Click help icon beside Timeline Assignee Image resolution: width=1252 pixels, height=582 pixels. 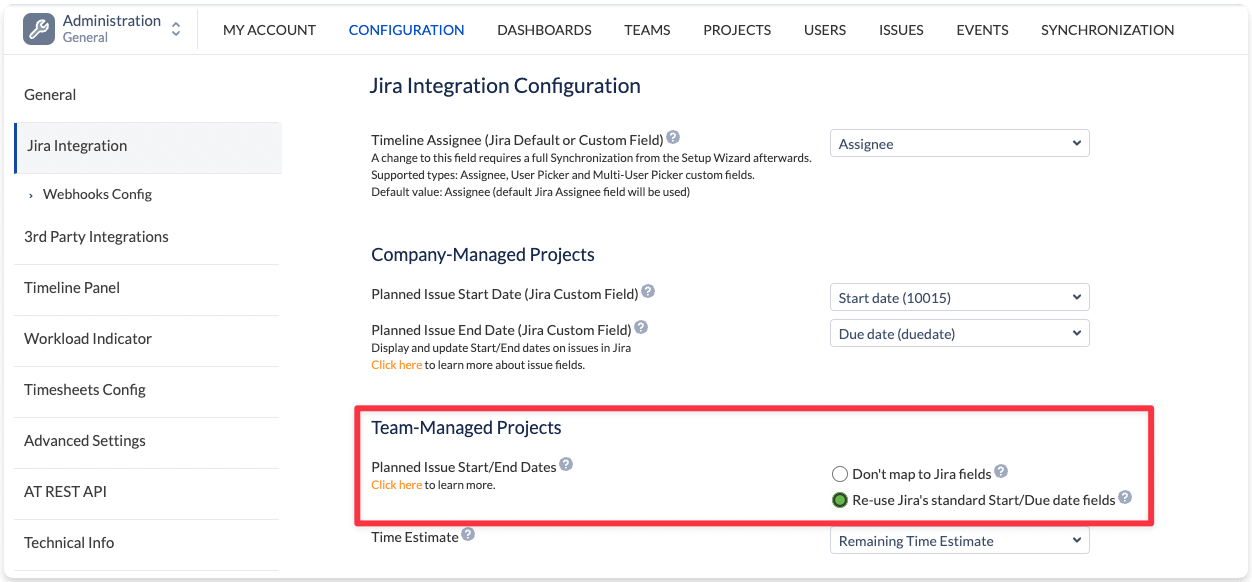[673, 138]
